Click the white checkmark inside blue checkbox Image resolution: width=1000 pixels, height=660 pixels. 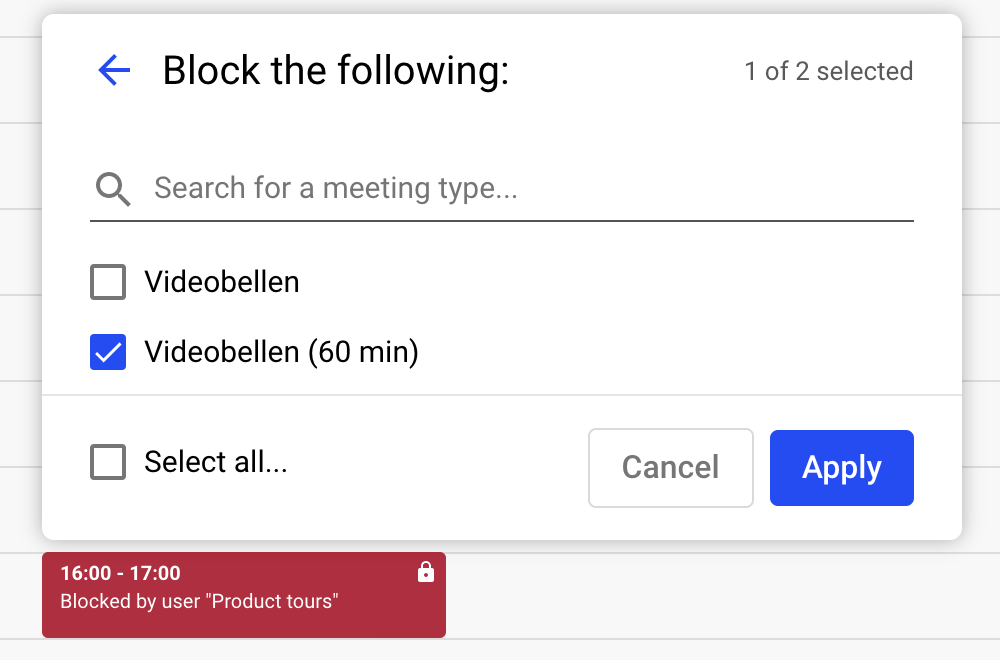(x=108, y=353)
